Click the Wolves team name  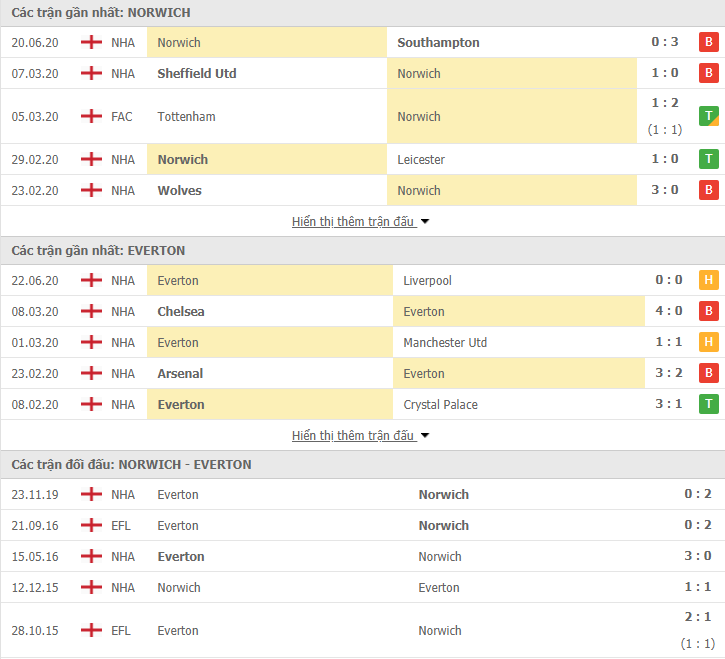click(x=179, y=190)
